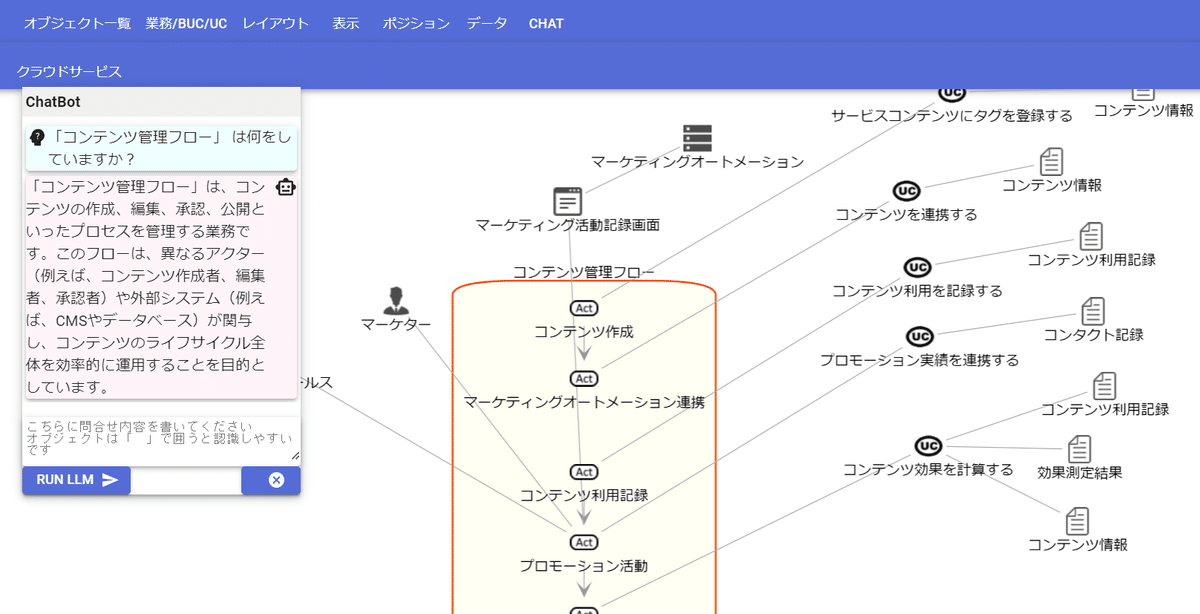Click the user question message bubble
This screenshot has width=1200, height=614.
[161, 148]
